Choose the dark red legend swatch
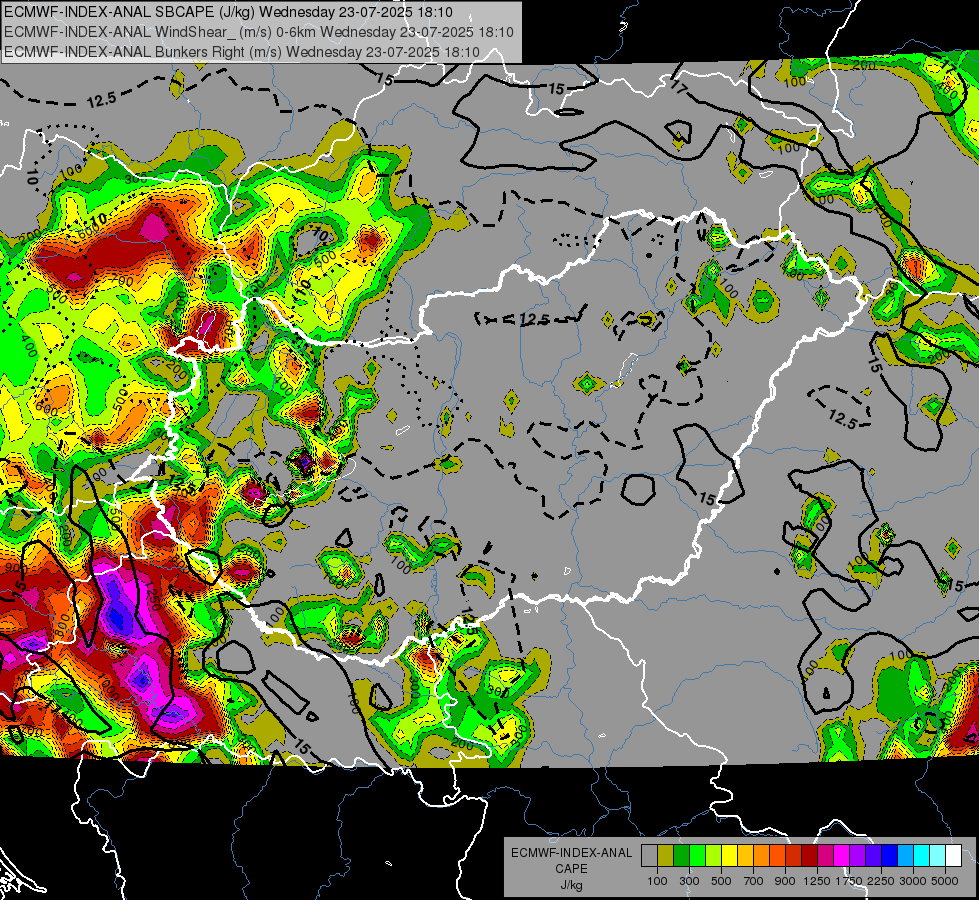The height and width of the screenshot is (900, 979). pyautogui.click(x=809, y=855)
